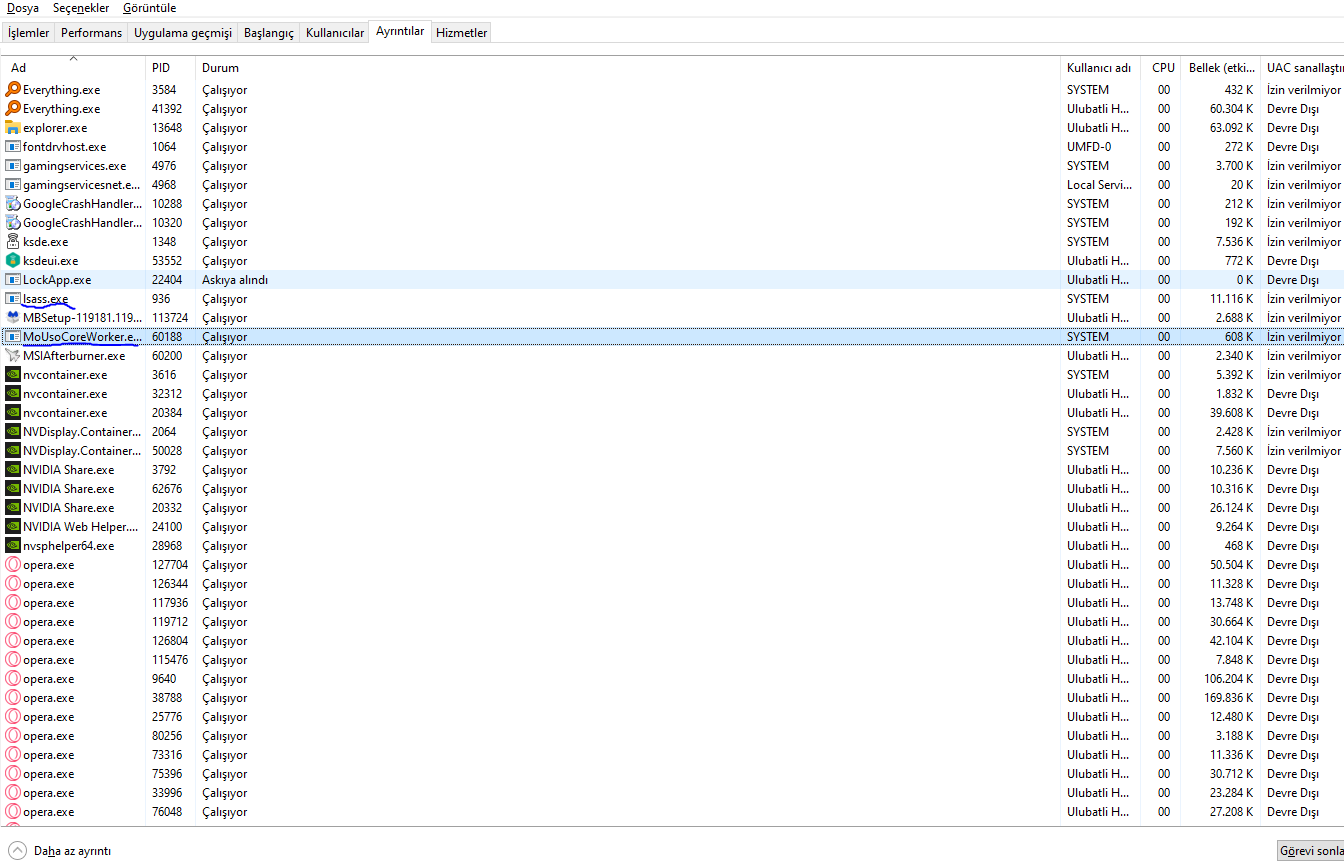Click the fontdrvhost.exe process icon
Image resolution: width=1344 pixels, height=868 pixels.
pos(13,146)
